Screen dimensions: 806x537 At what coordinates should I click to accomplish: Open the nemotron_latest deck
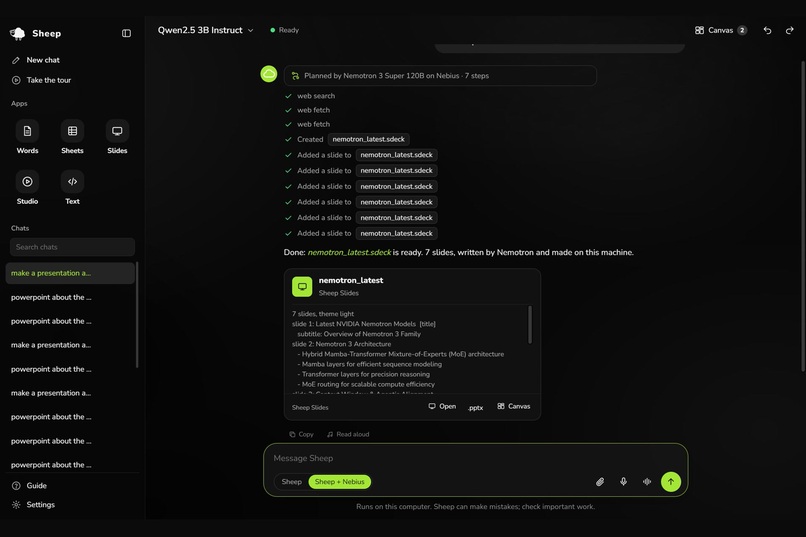(442, 406)
